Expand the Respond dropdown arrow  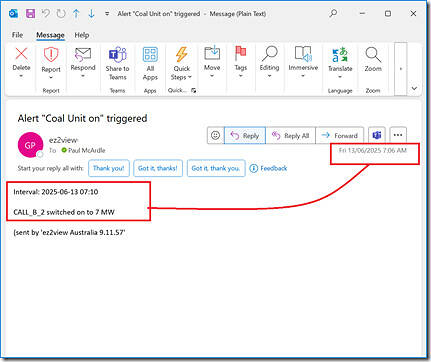point(83,76)
